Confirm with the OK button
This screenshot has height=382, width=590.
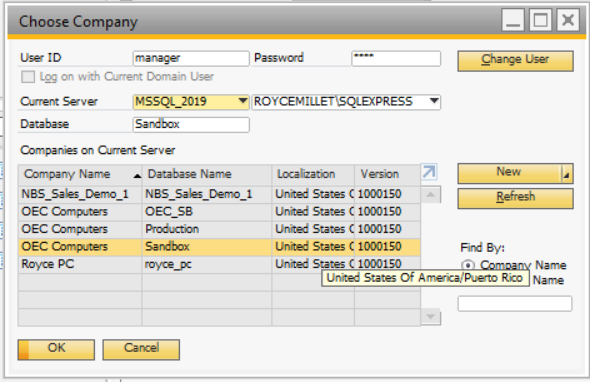tap(56, 349)
